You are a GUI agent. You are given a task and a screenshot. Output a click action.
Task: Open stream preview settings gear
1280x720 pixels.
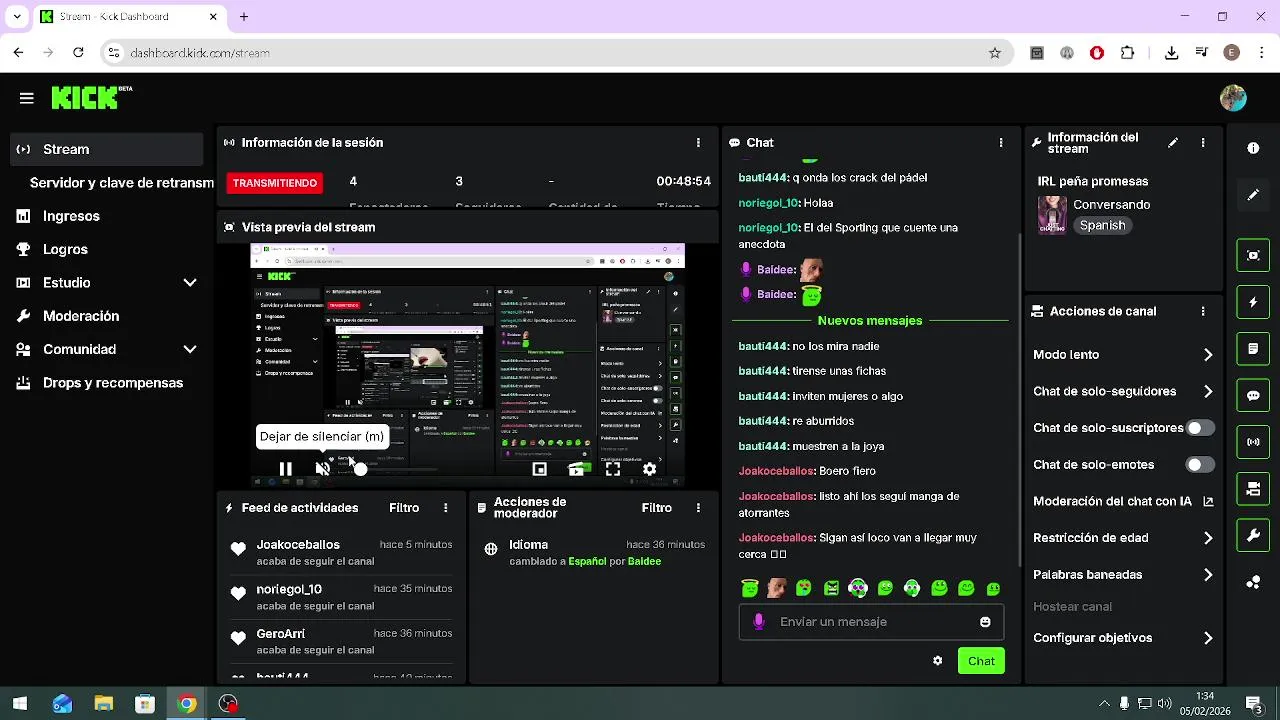(x=650, y=469)
